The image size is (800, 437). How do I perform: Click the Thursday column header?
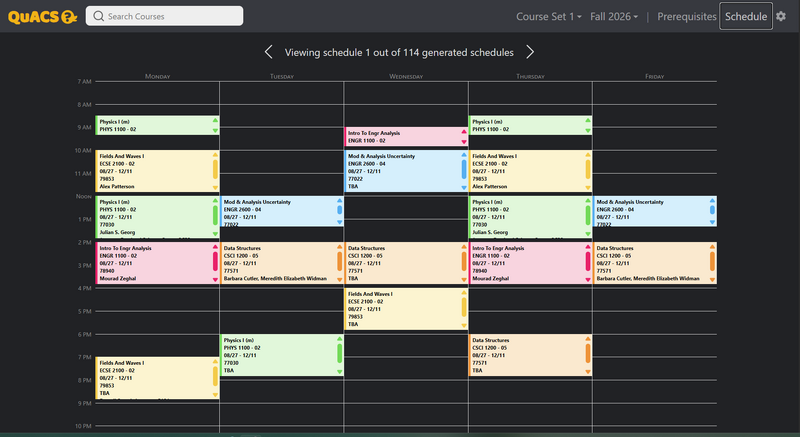(530, 76)
